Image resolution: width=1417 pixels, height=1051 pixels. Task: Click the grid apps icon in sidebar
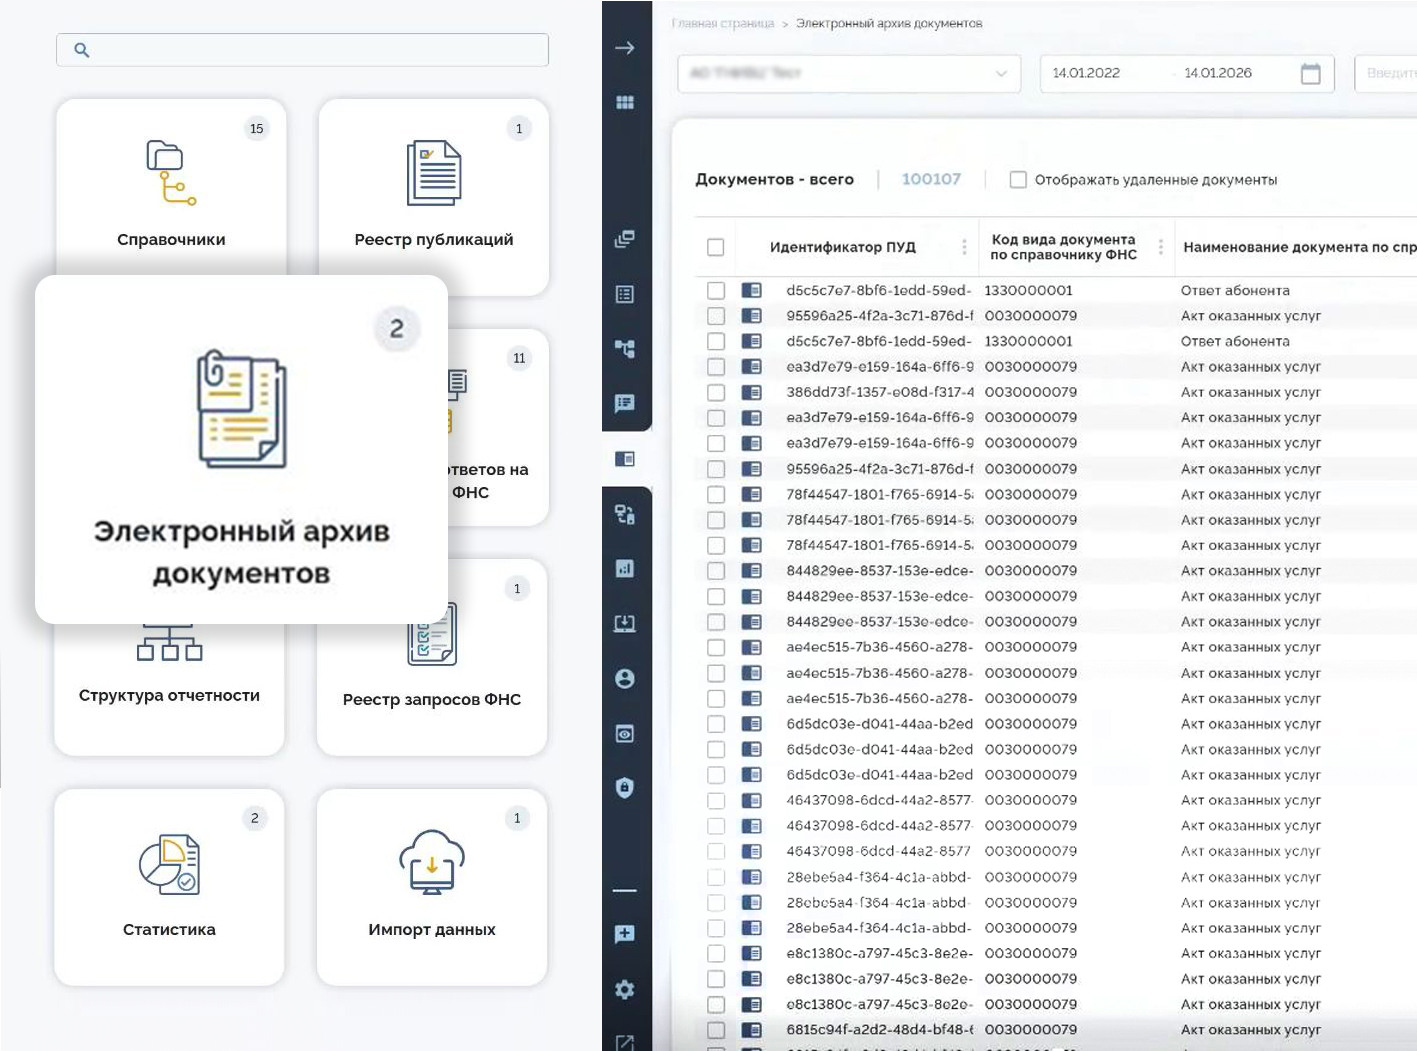[625, 102]
